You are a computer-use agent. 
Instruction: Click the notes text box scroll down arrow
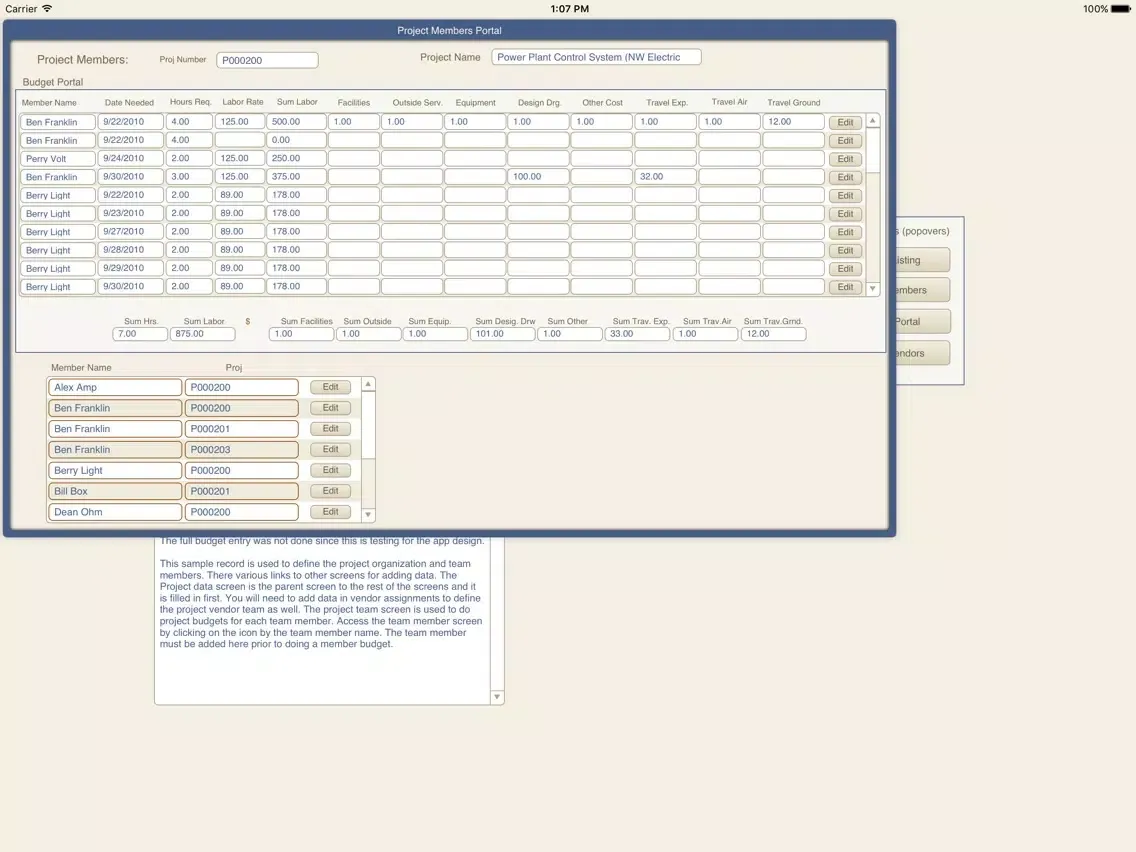point(497,697)
